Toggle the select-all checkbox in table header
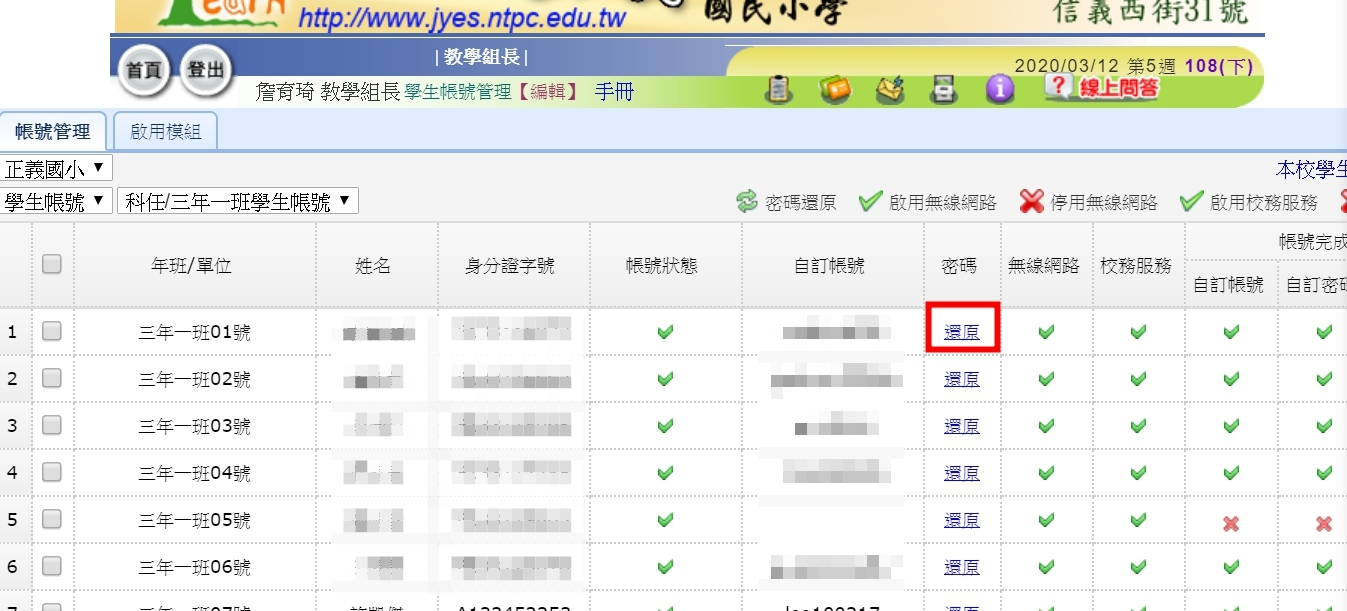 pyautogui.click(x=52, y=265)
